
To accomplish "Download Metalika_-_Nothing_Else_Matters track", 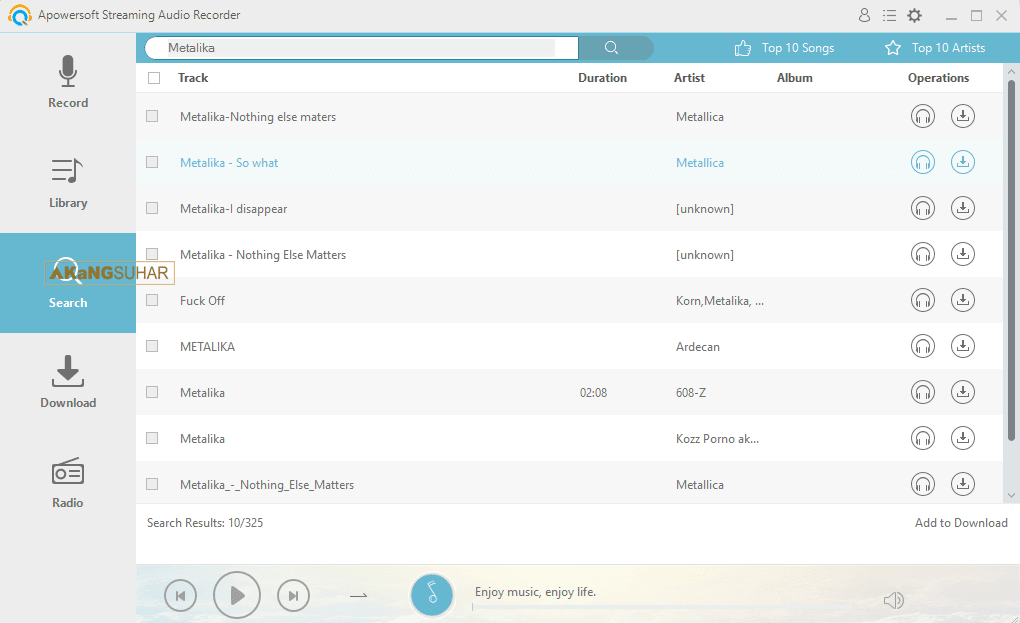I will (963, 484).
